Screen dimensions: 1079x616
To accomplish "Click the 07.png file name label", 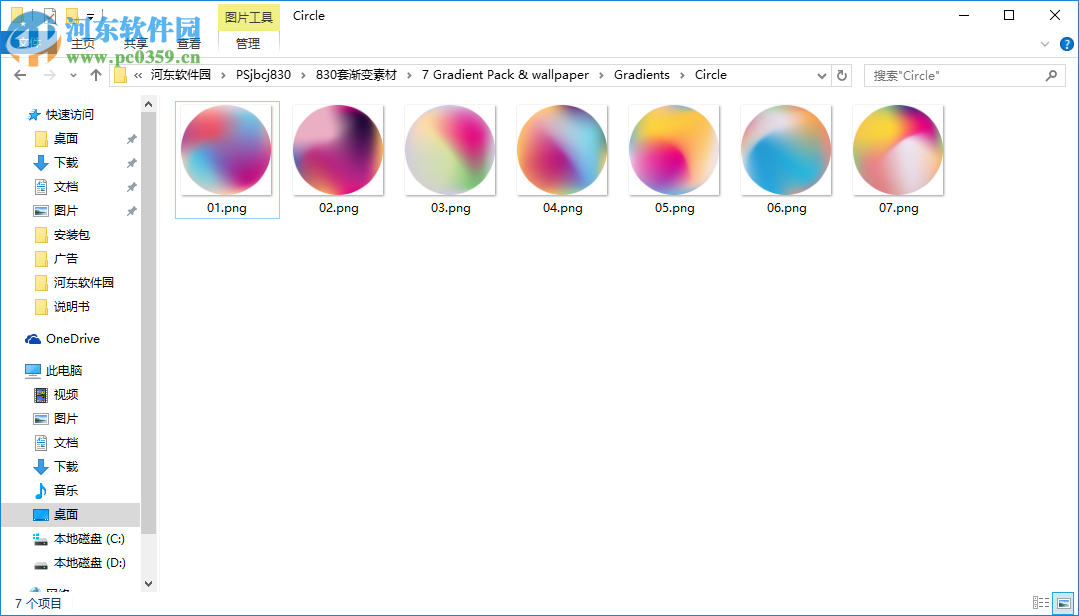I will click(899, 207).
